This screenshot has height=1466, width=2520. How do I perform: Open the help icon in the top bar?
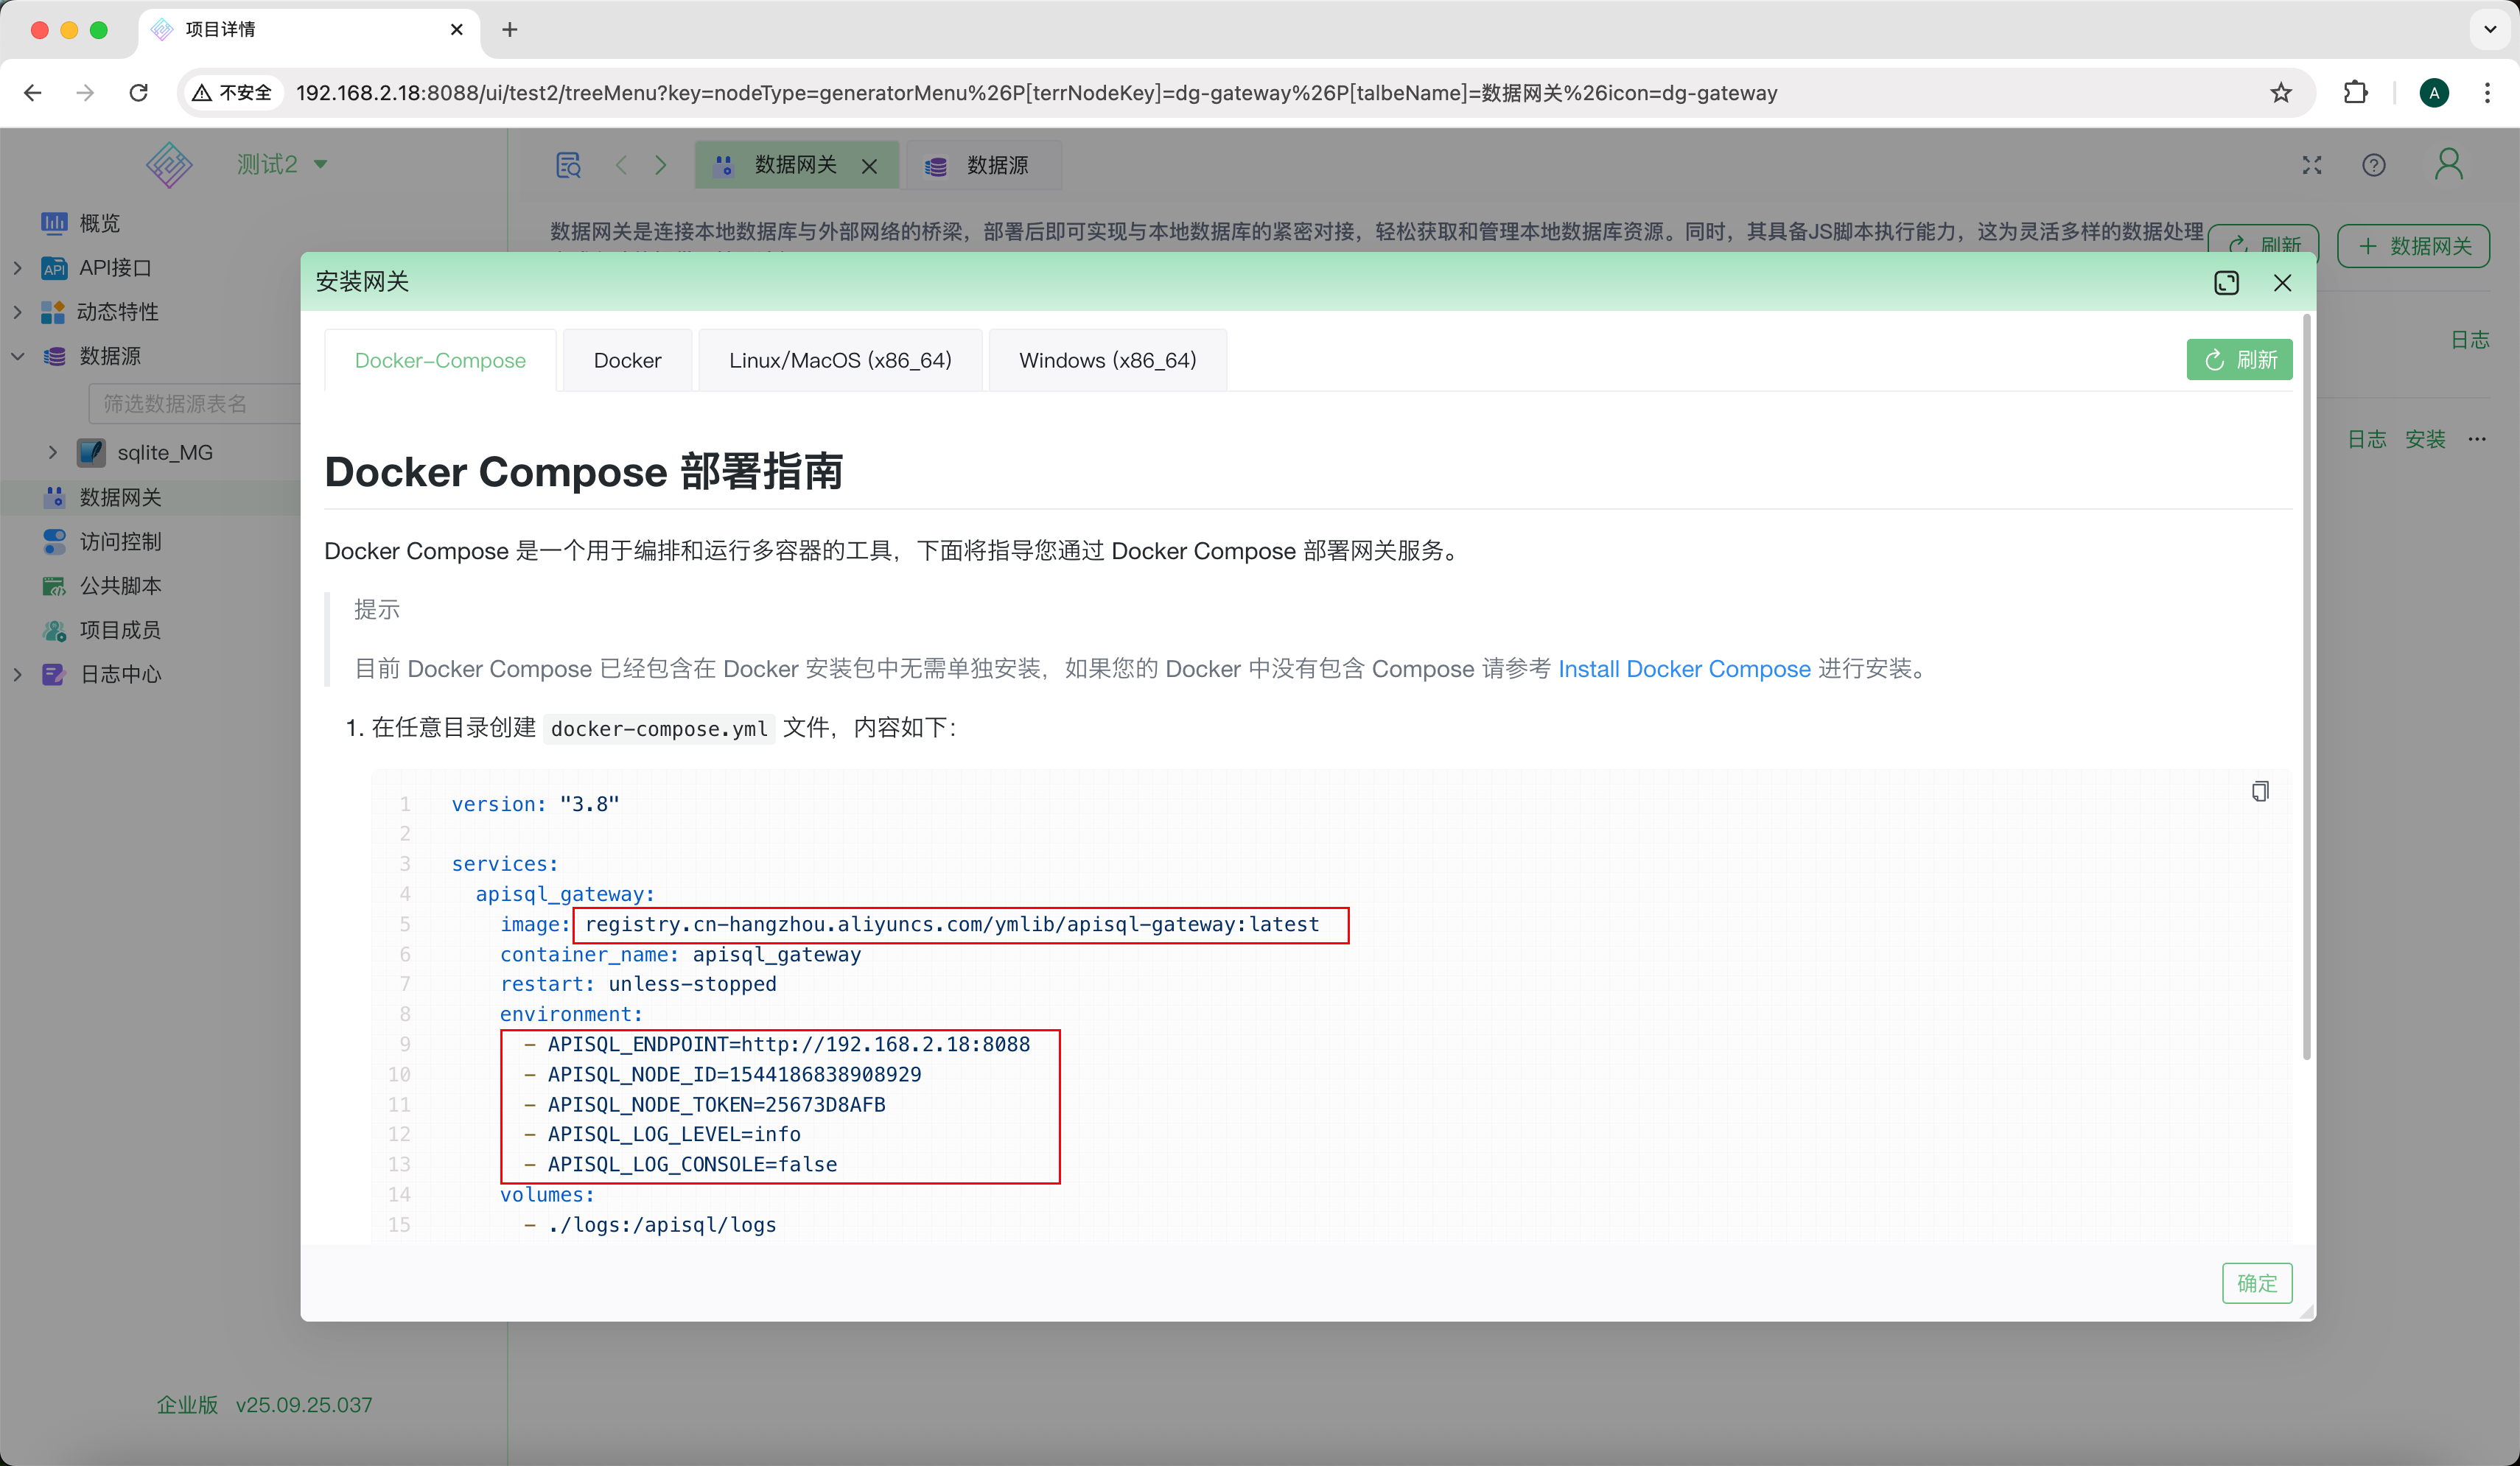tap(2375, 165)
